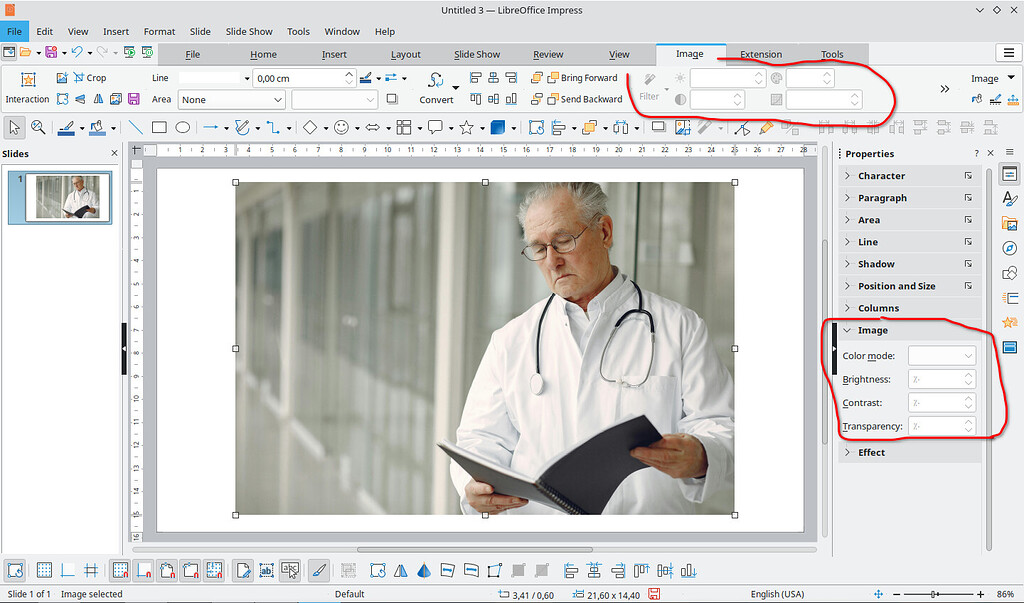Open the Slide Show menu

[248, 31]
